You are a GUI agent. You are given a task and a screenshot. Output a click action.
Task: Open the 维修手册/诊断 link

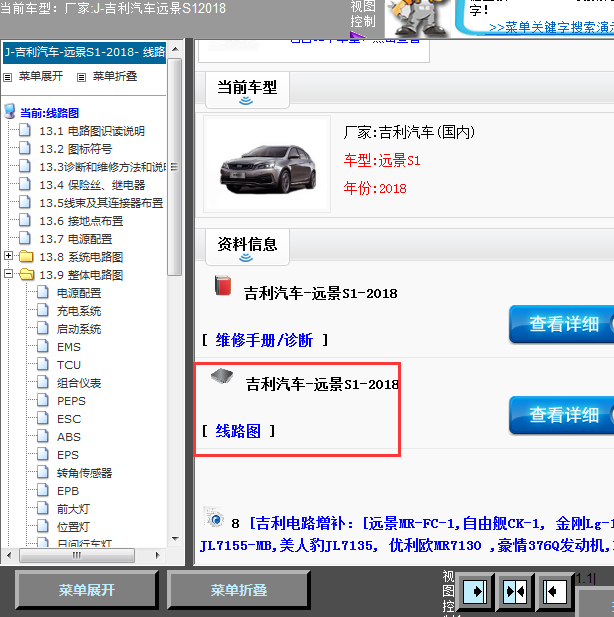264,340
